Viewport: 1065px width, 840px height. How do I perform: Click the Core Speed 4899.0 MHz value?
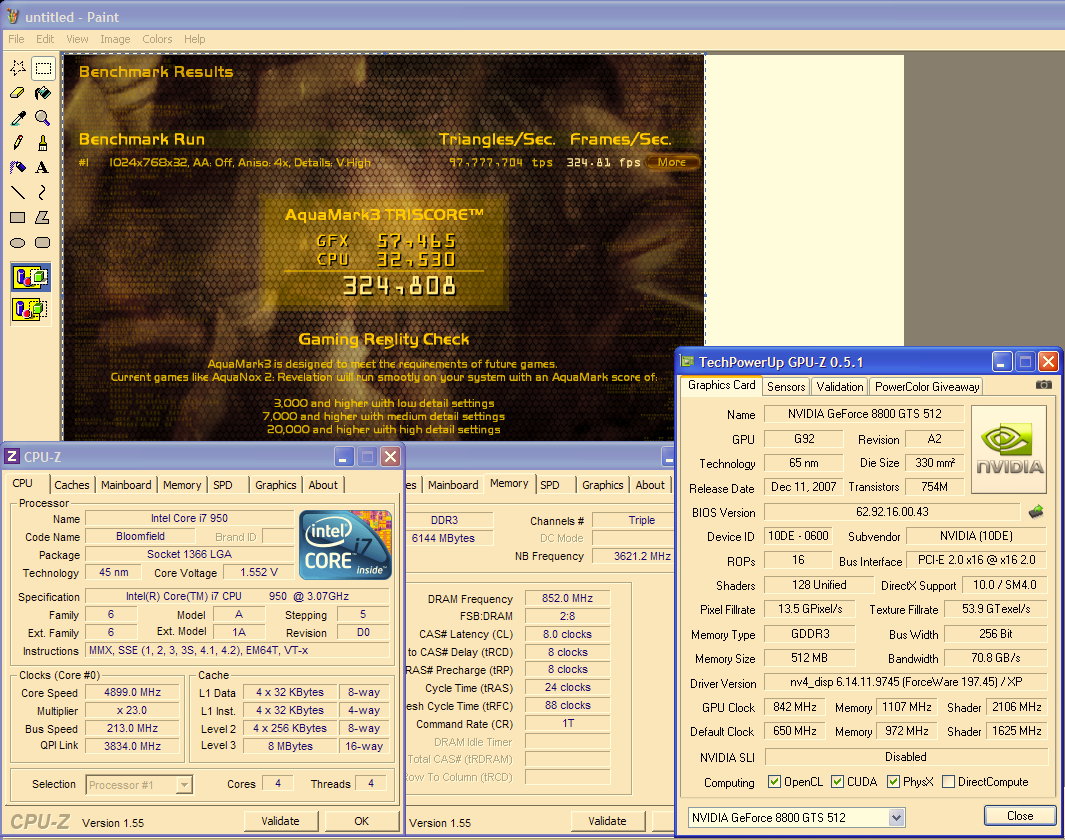pos(132,693)
